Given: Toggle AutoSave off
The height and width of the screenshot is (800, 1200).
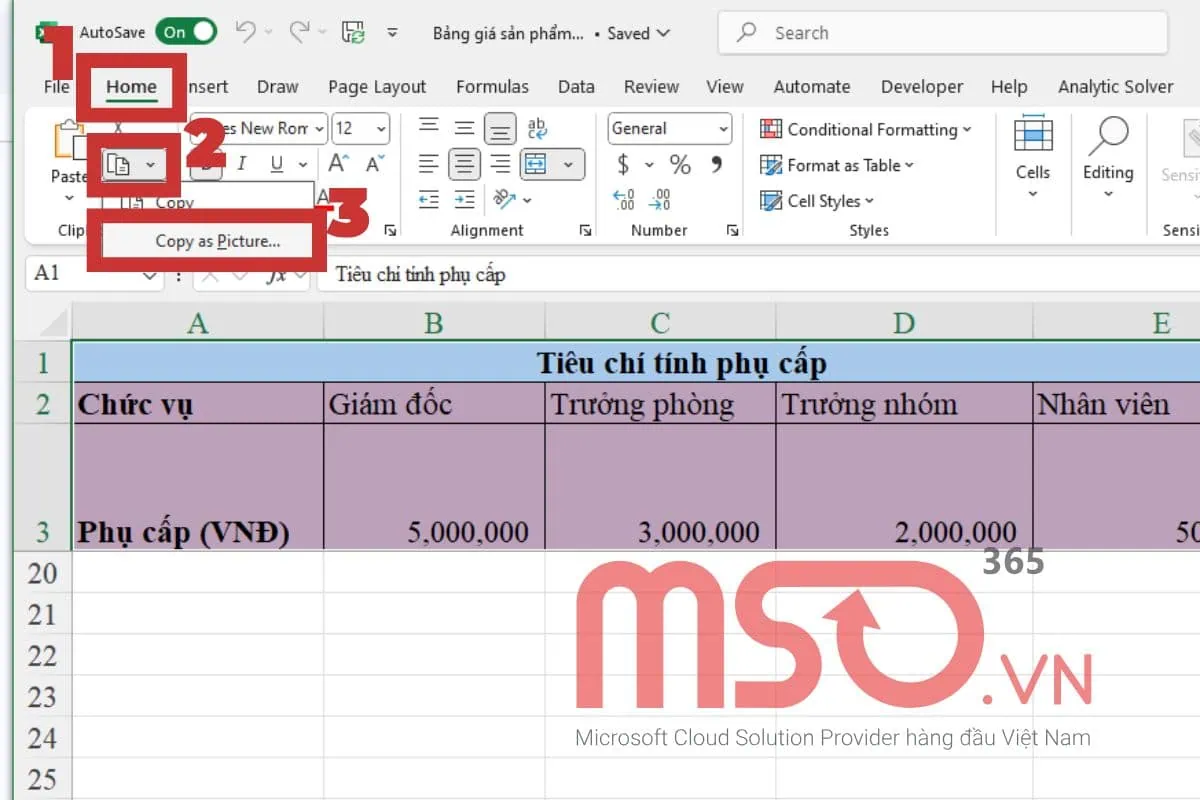Looking at the screenshot, I should [186, 31].
